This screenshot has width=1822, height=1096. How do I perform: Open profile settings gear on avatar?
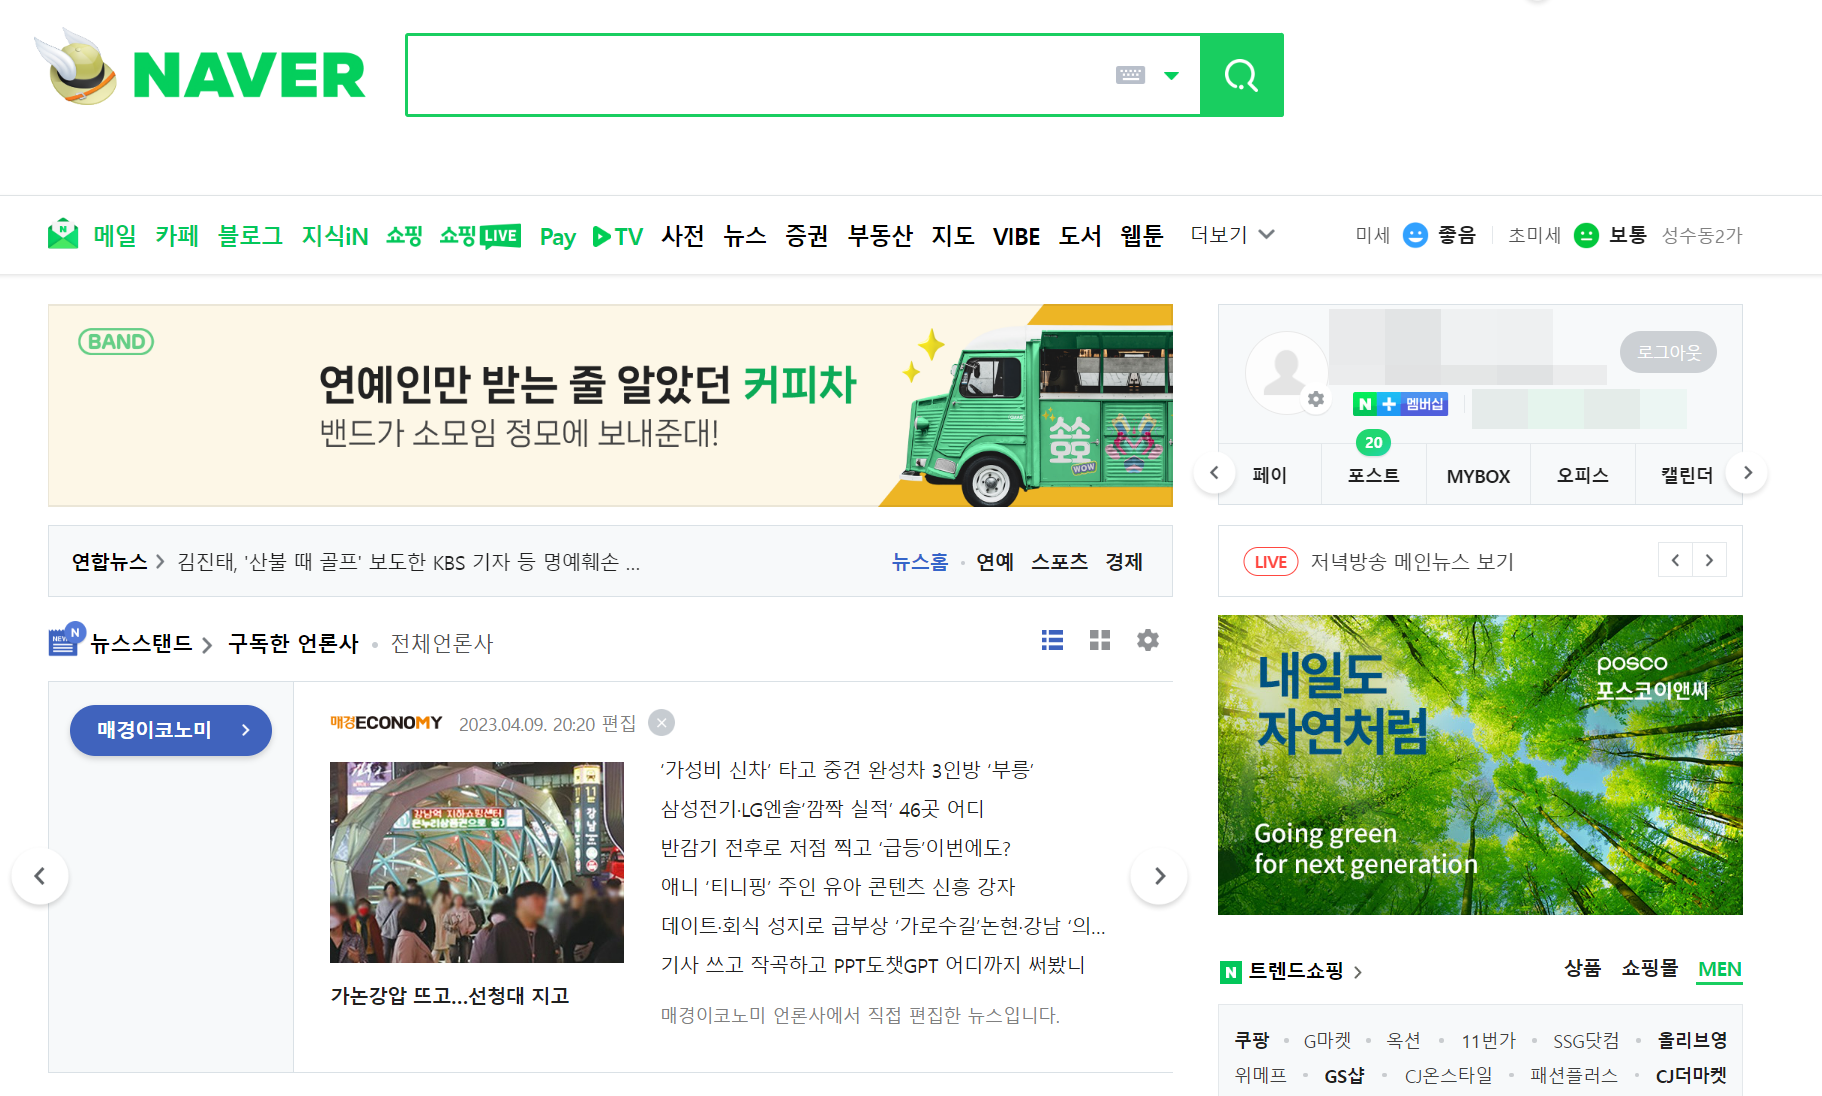[x=1316, y=399]
